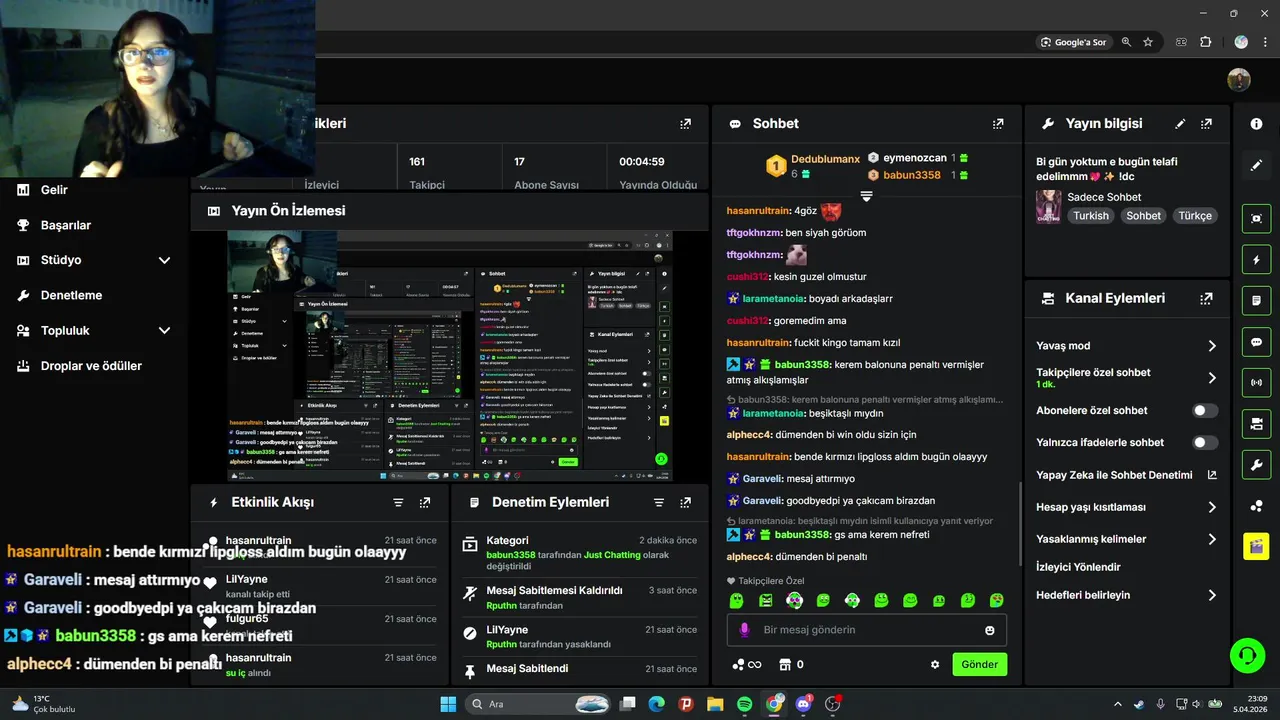Screen dimensions: 1280x720
Task: Open the channel points infinity icon
Action: [x=746, y=664]
